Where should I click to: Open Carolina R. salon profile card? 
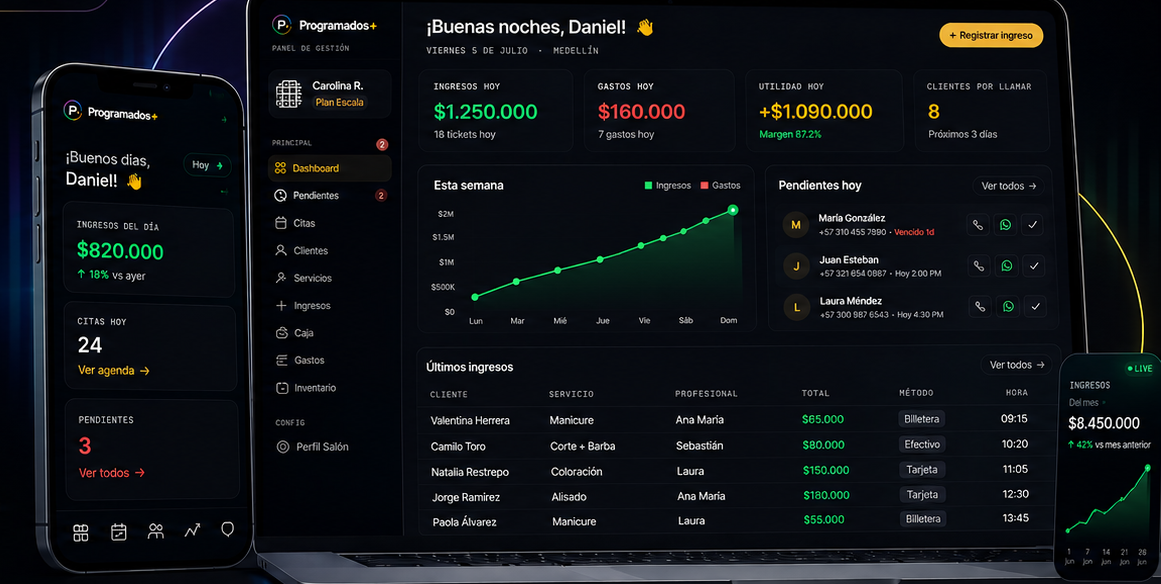(330, 94)
